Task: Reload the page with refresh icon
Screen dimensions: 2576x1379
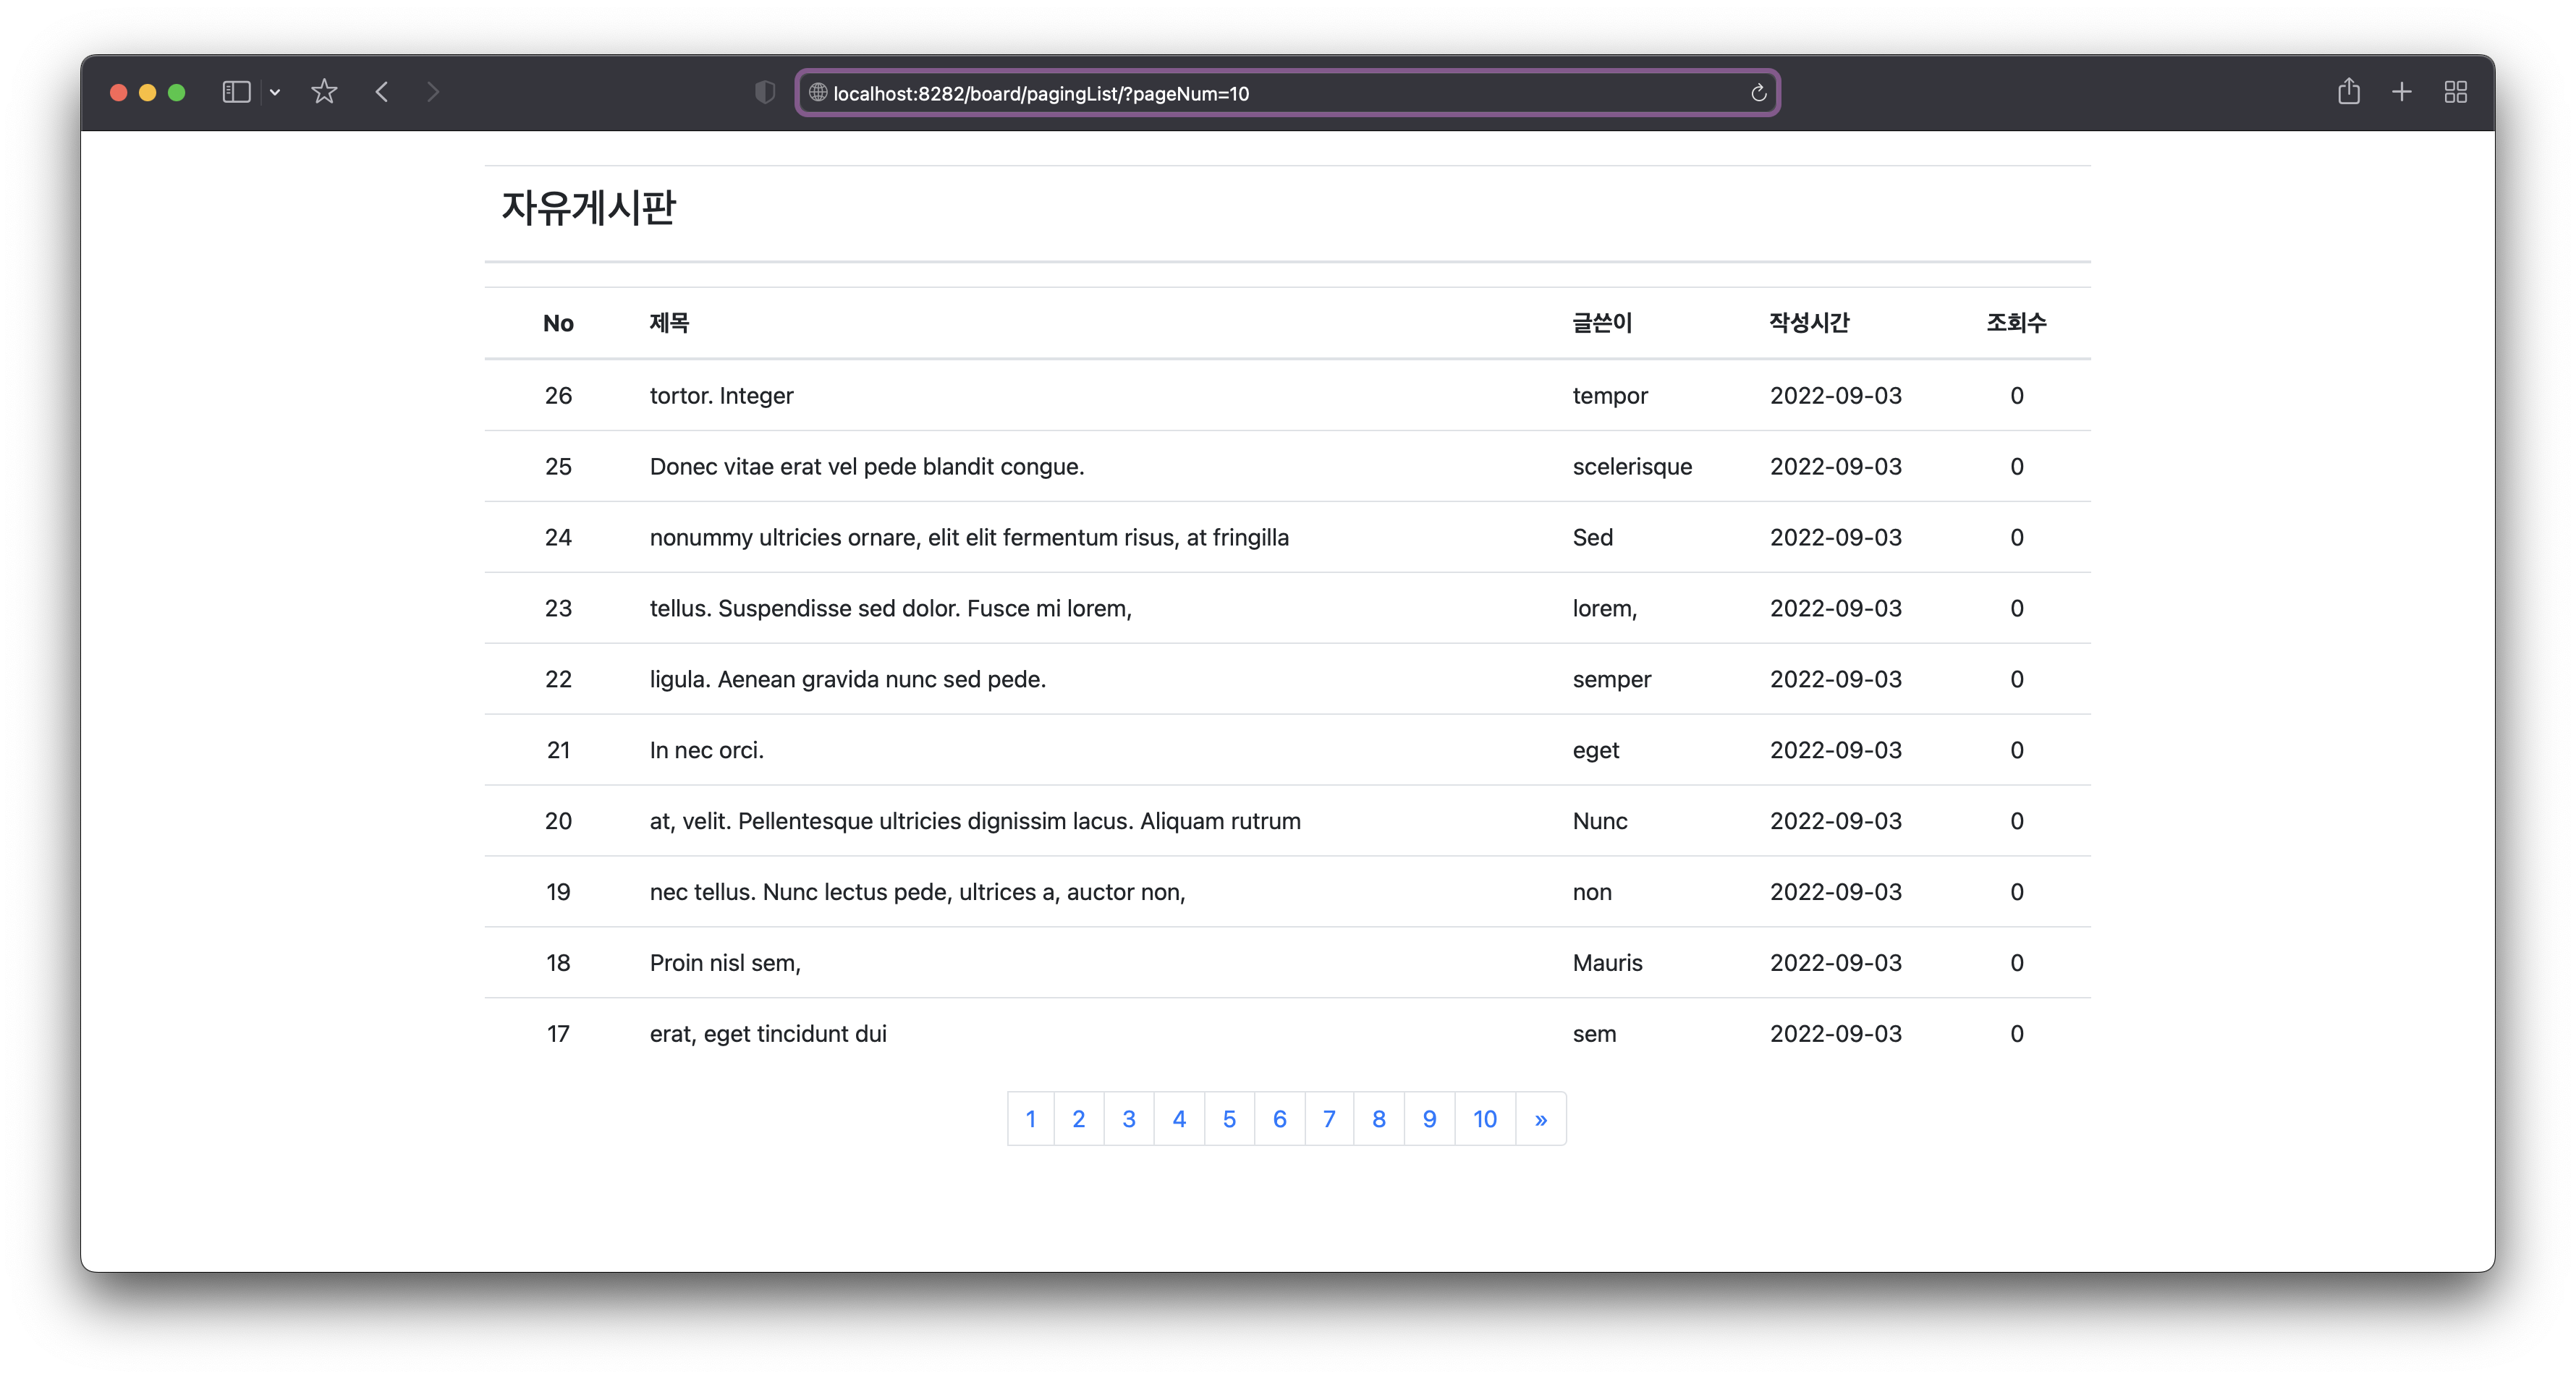Action: pos(1759,93)
